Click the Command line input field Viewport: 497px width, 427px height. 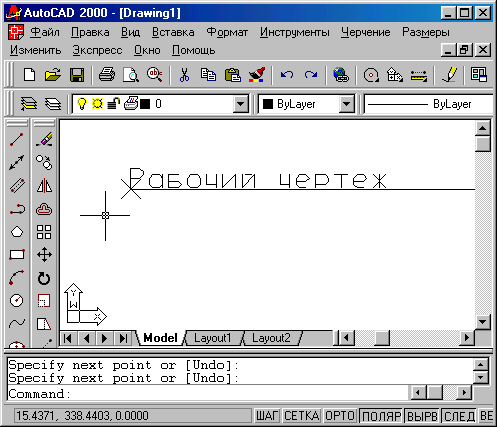207,394
